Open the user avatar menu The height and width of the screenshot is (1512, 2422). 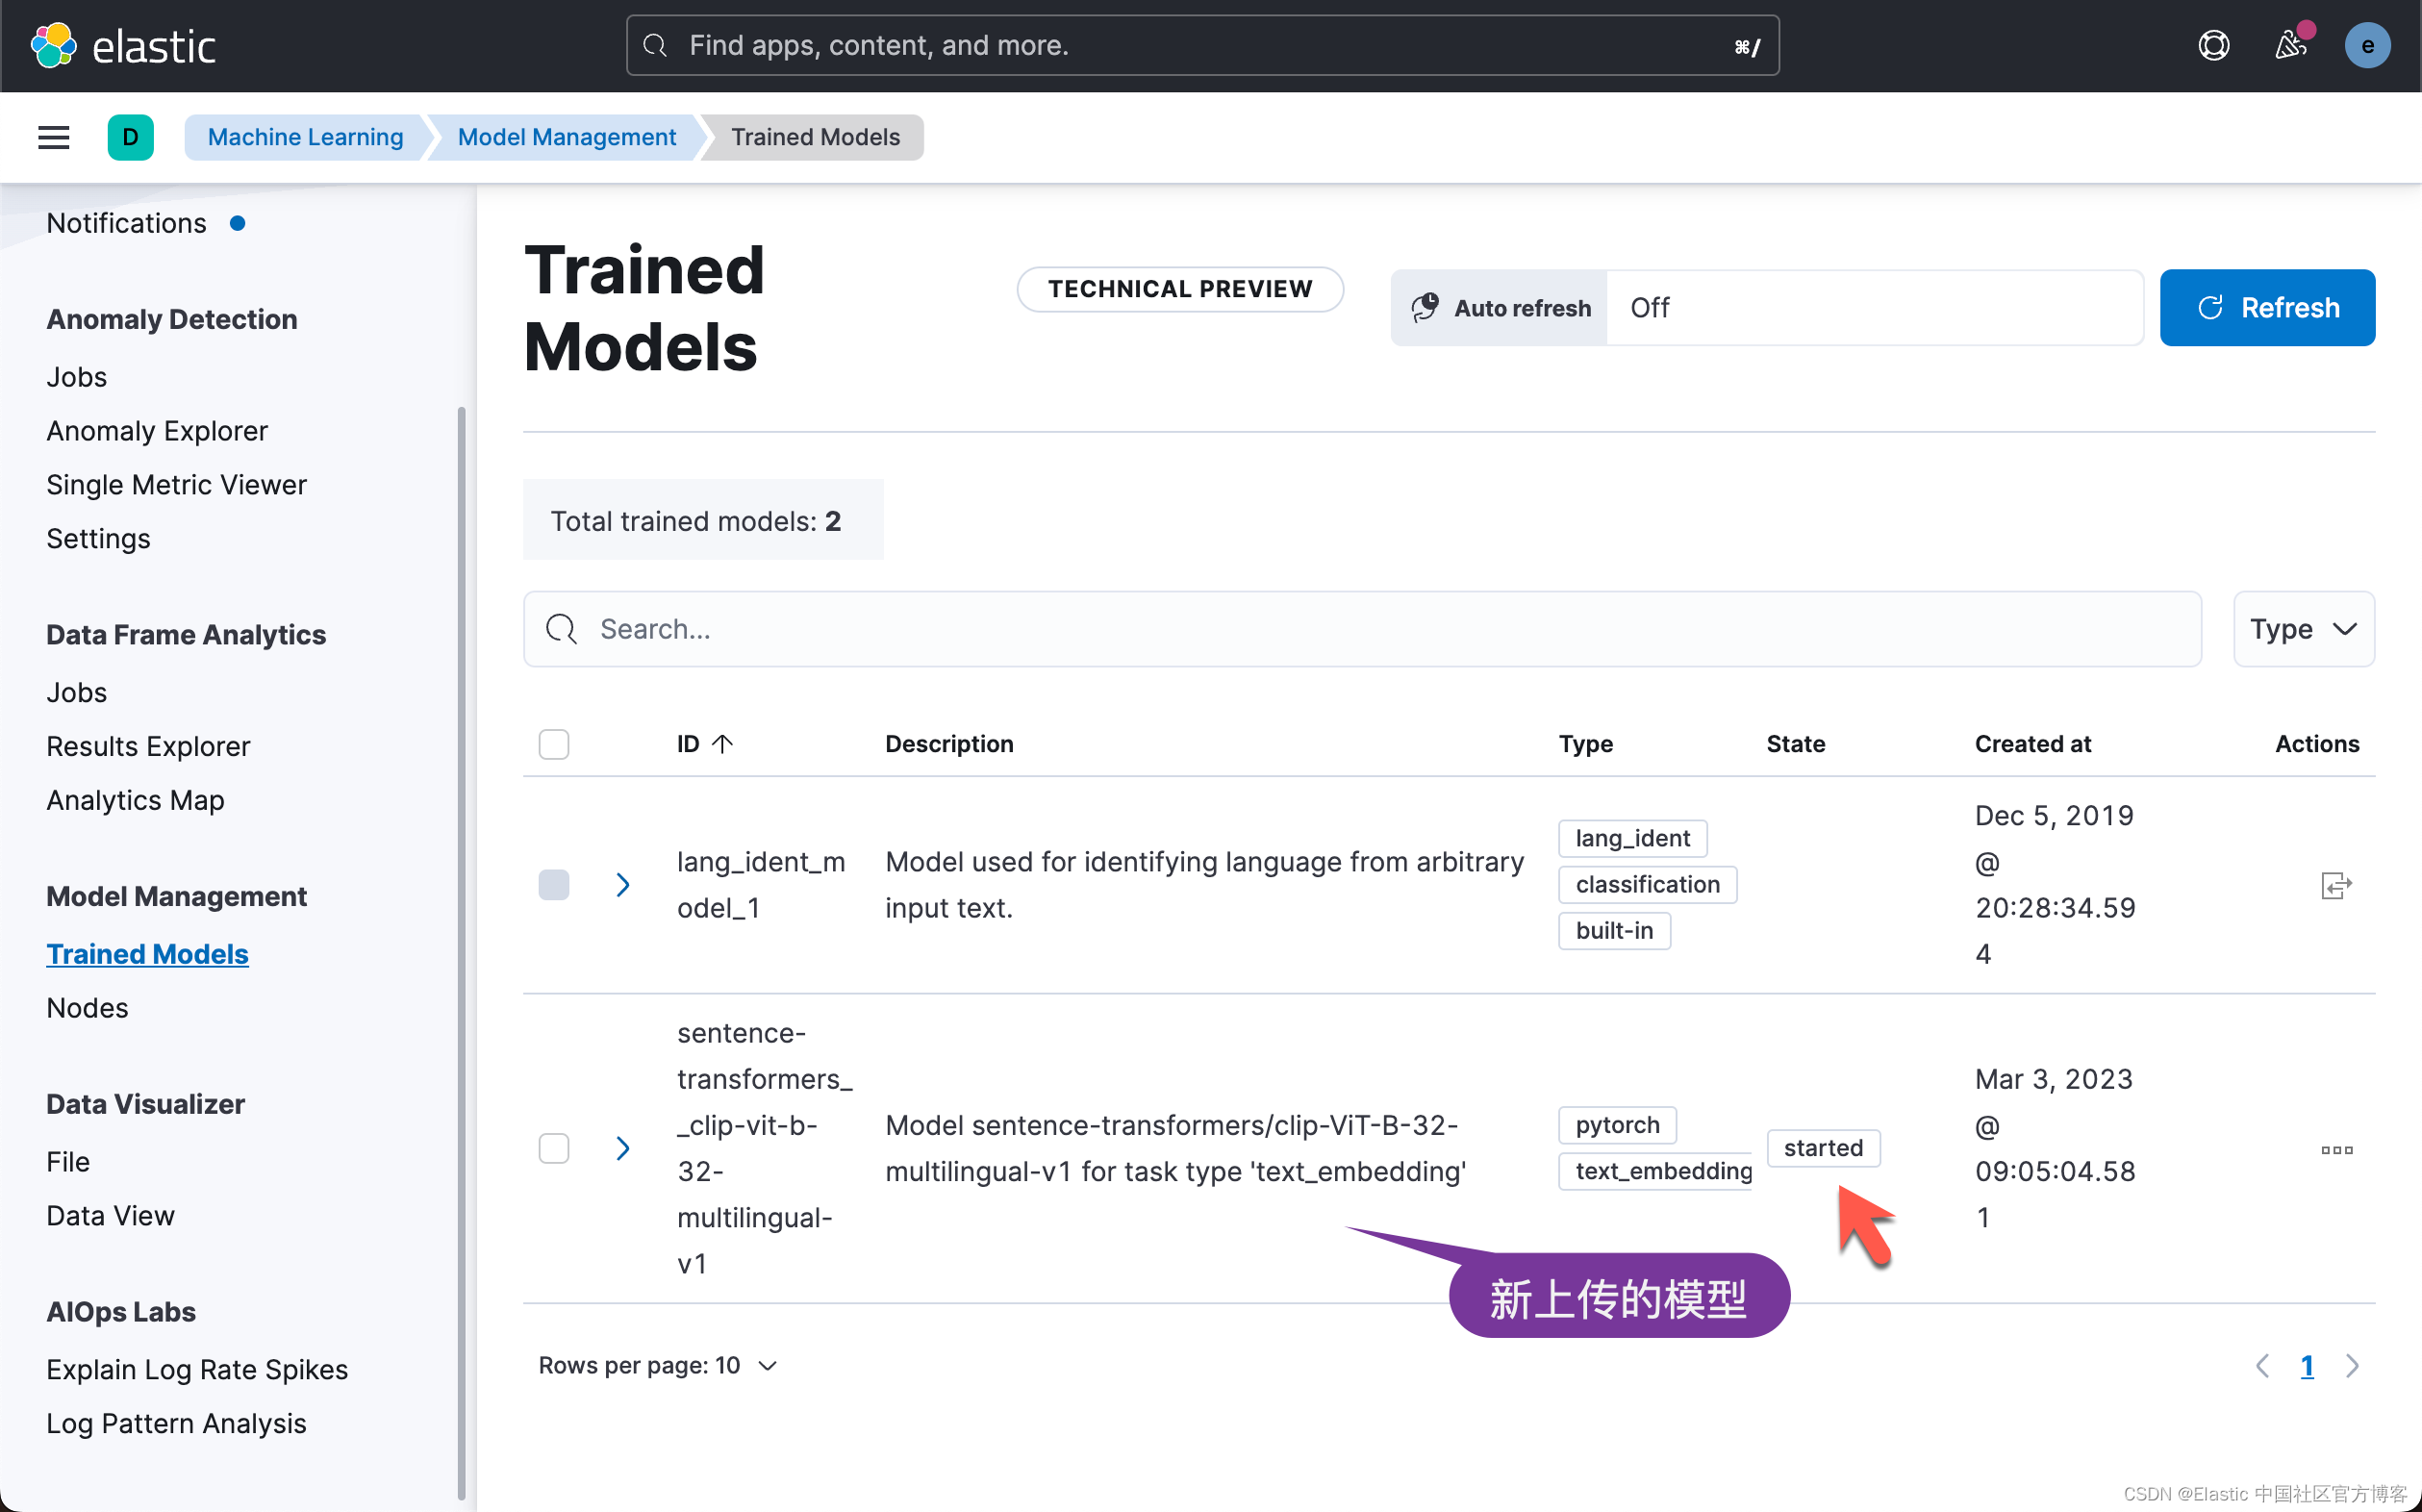pos(2367,46)
